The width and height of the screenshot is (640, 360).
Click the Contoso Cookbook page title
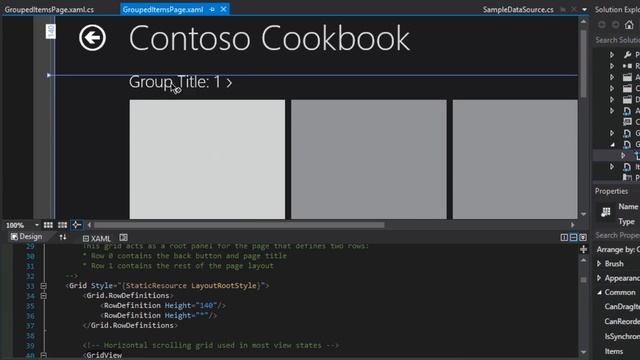tap(269, 38)
